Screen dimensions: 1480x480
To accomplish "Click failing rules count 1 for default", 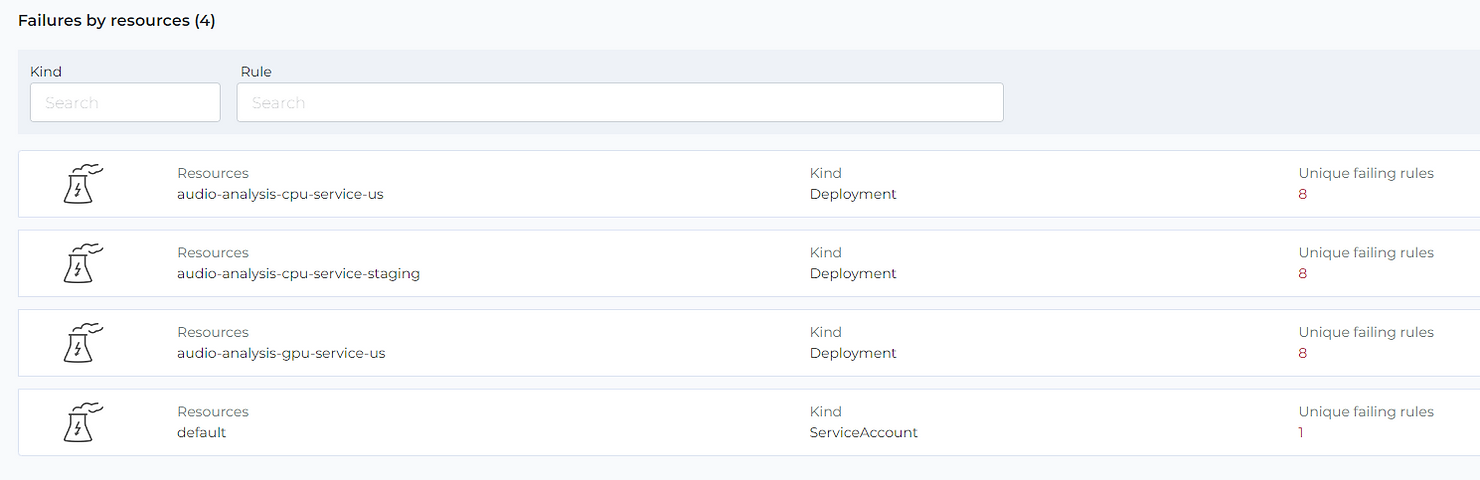I will (1301, 433).
